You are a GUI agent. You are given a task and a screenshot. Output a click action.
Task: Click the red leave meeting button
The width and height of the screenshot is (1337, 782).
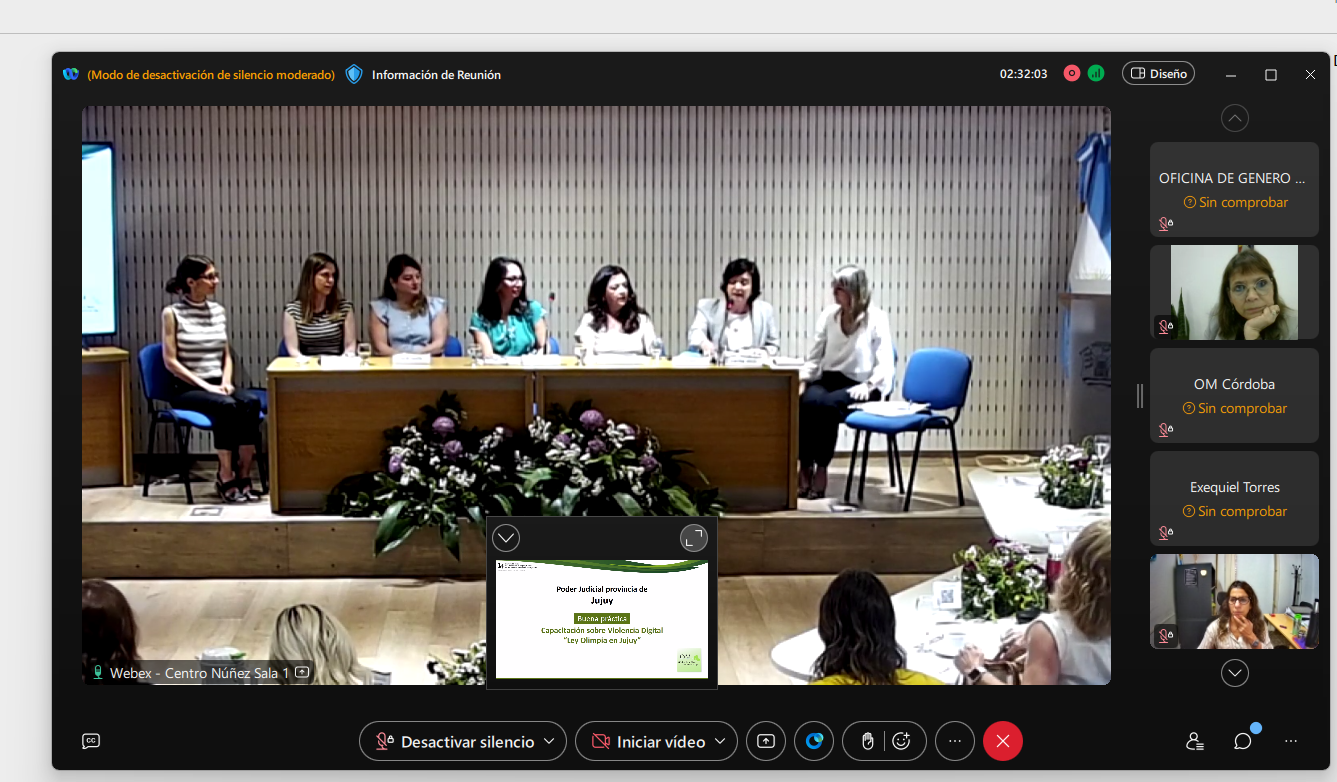(x=1003, y=741)
